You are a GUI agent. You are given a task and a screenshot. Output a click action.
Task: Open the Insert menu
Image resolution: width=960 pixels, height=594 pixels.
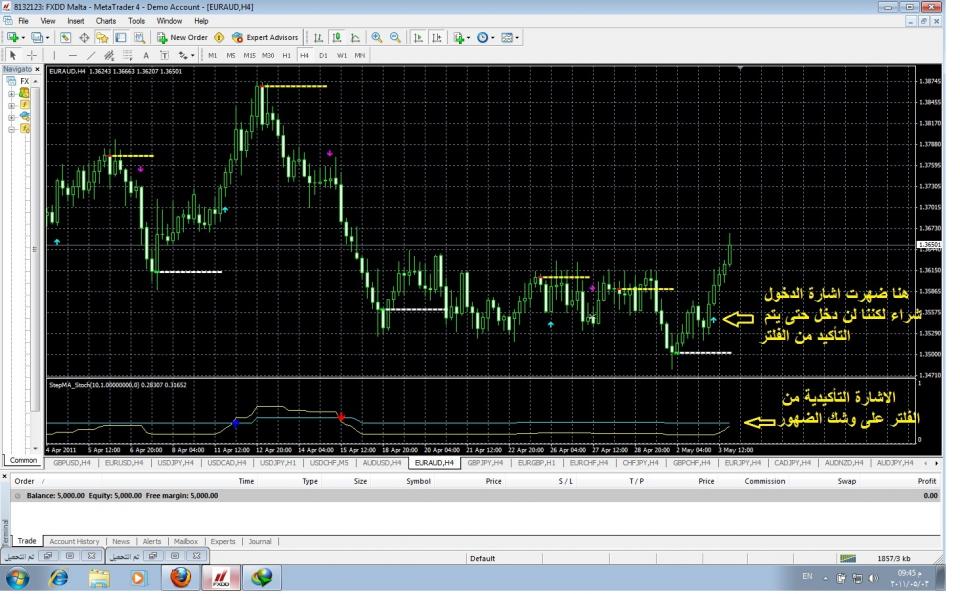[76, 21]
